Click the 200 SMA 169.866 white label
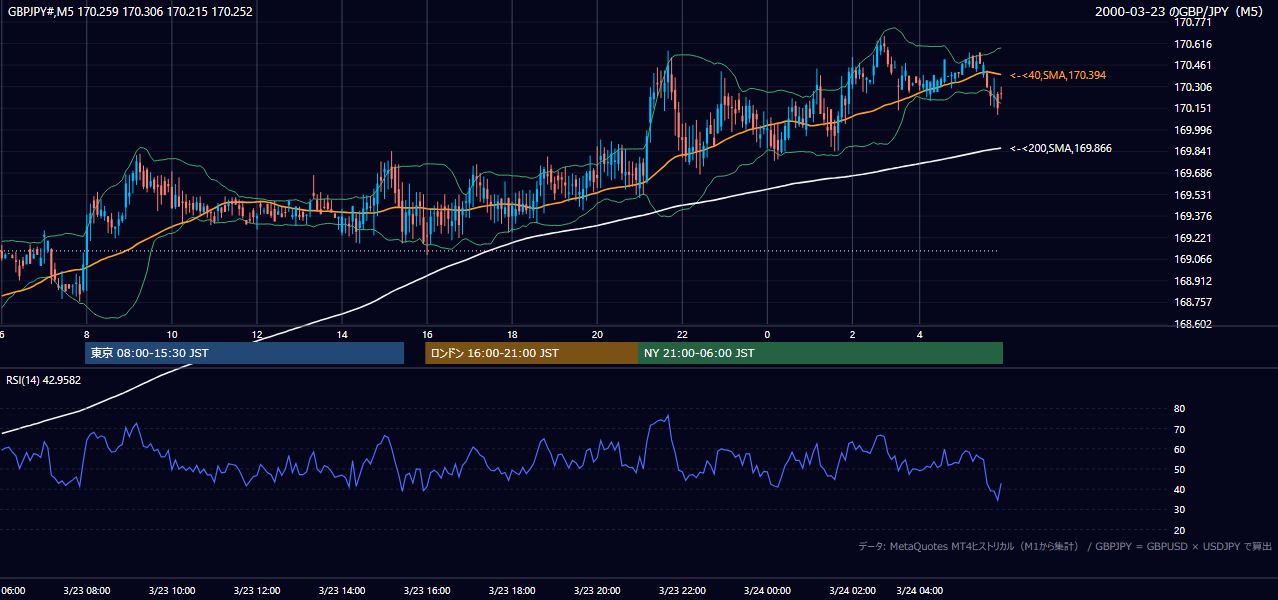Screen dimensions: 1278x600 (1061, 148)
